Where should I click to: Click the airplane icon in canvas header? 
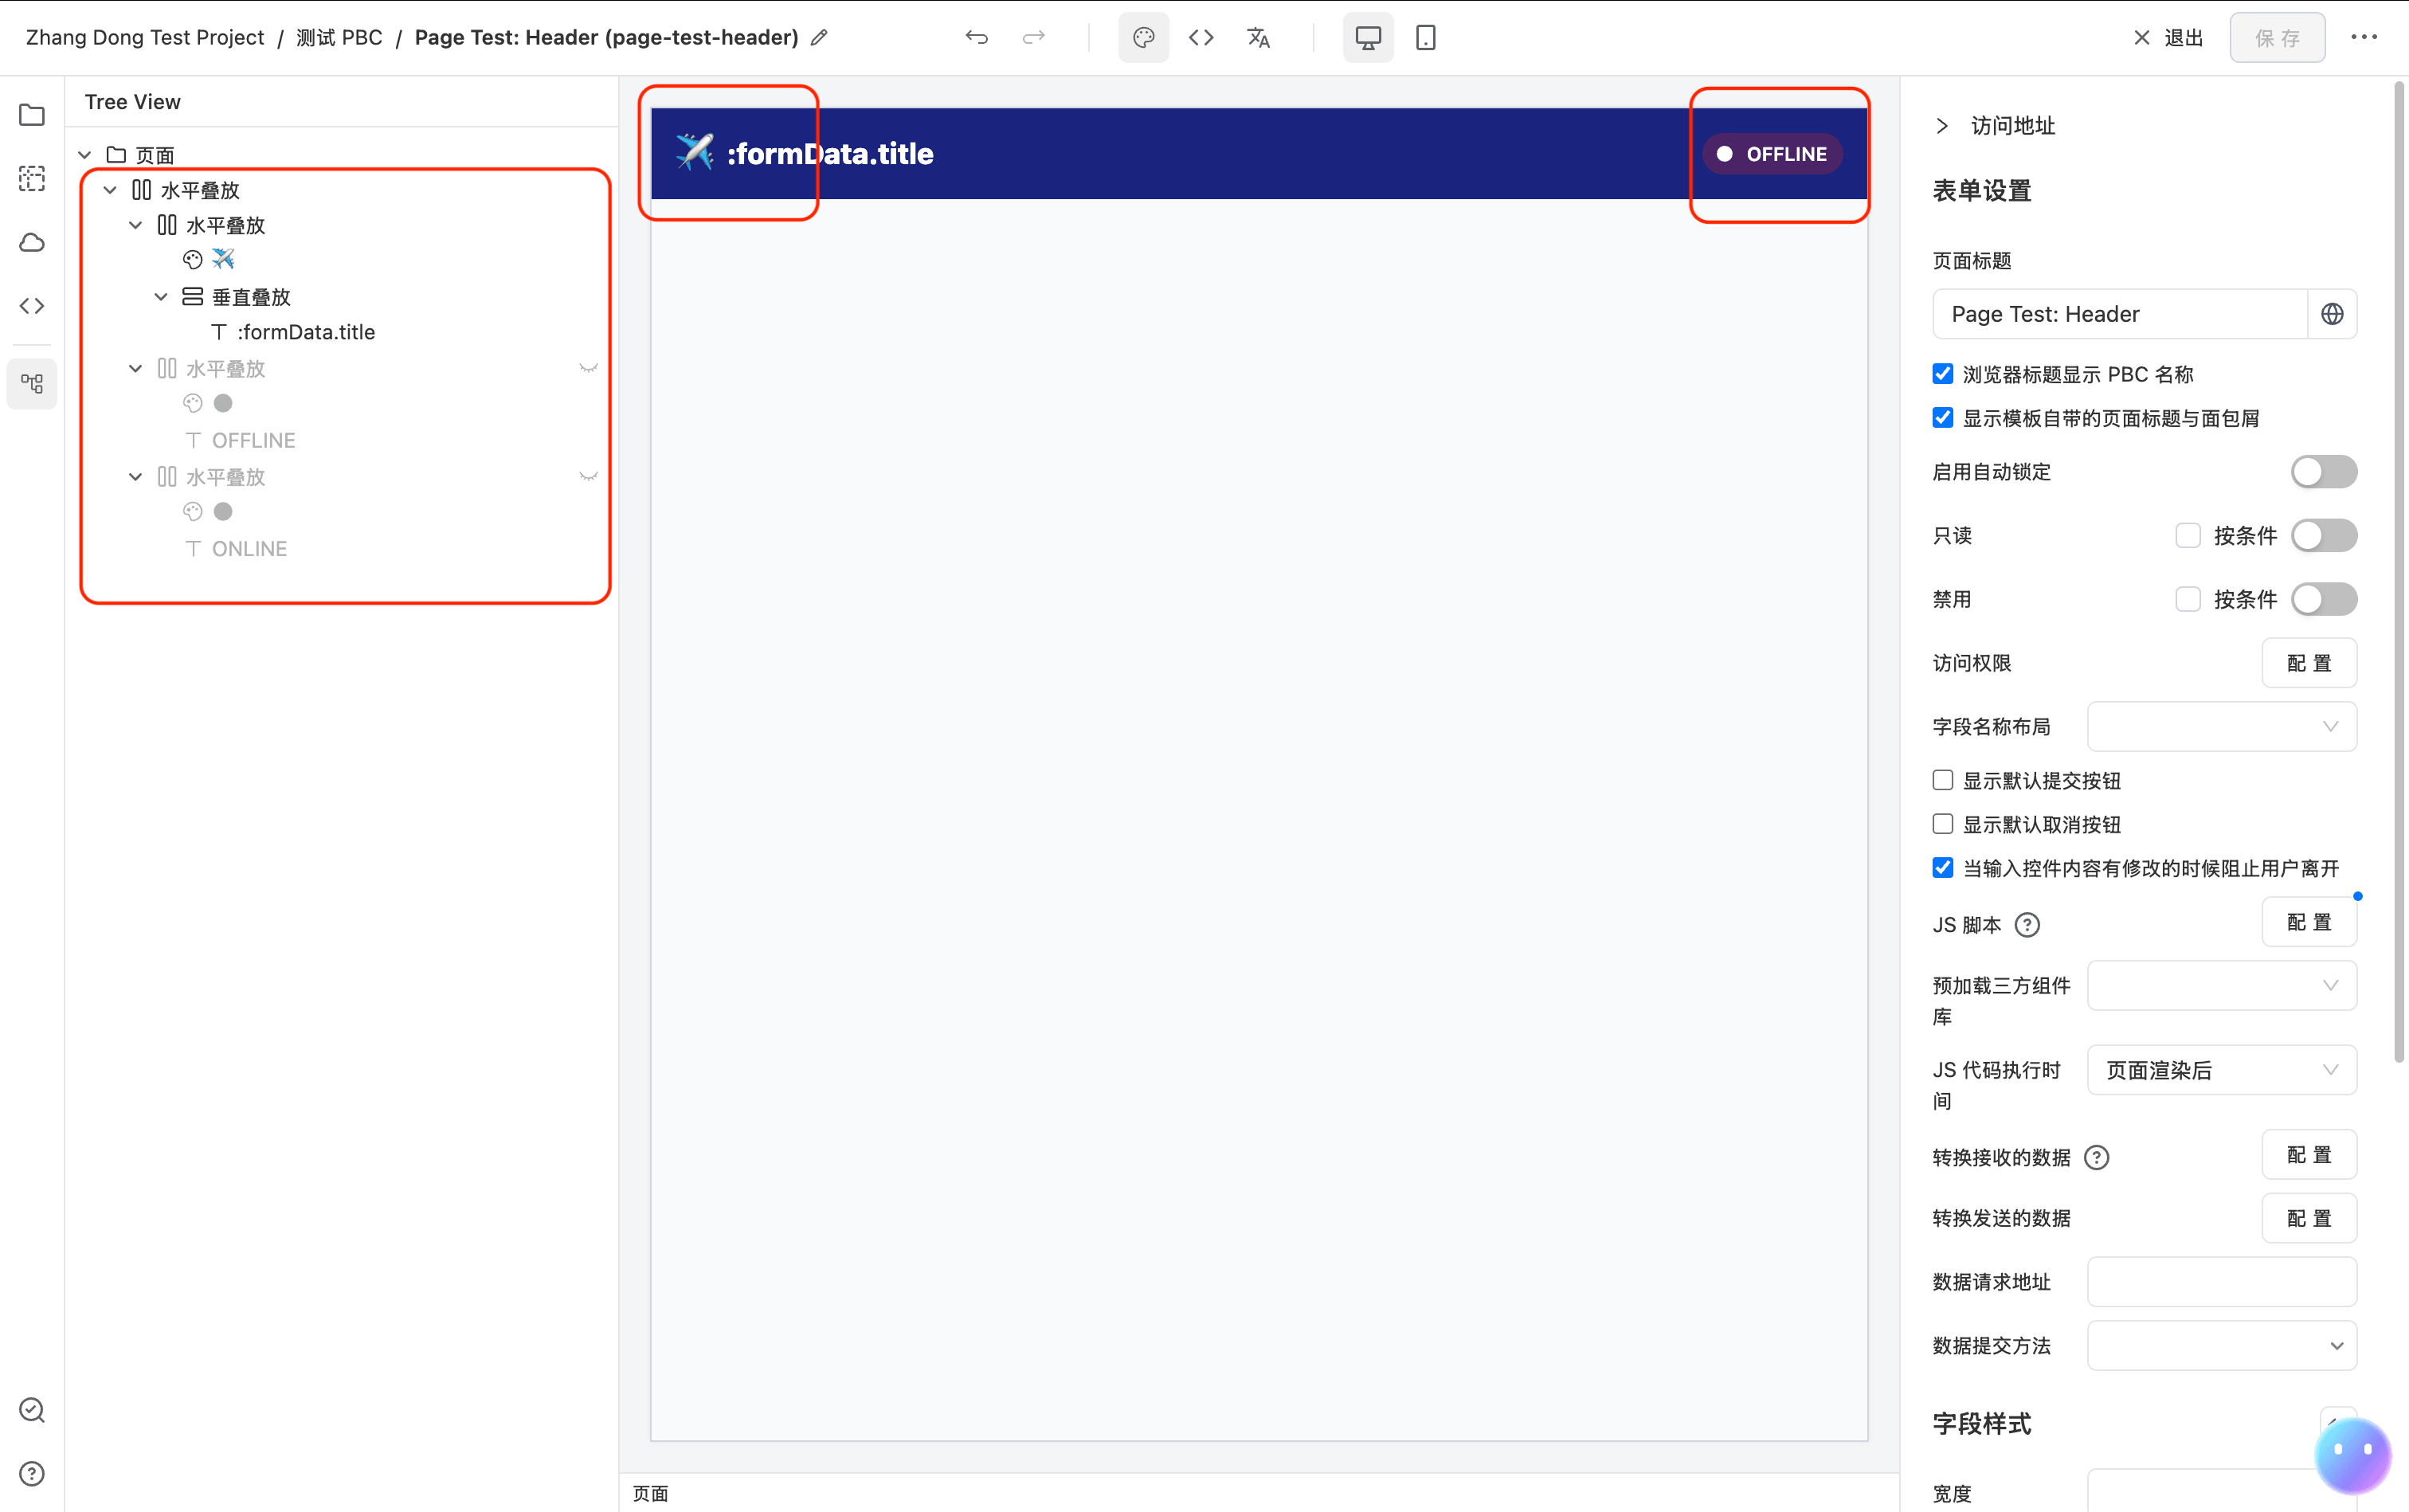(694, 153)
